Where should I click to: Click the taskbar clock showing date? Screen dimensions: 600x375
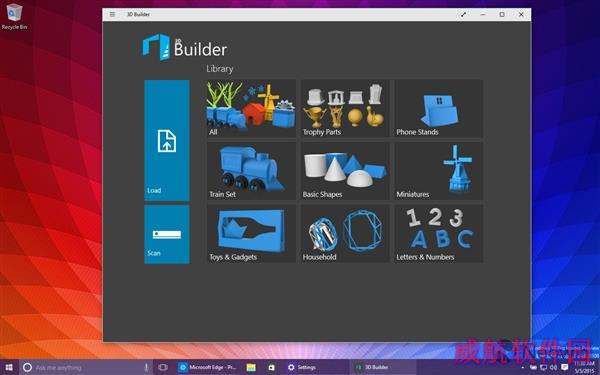tap(584, 368)
